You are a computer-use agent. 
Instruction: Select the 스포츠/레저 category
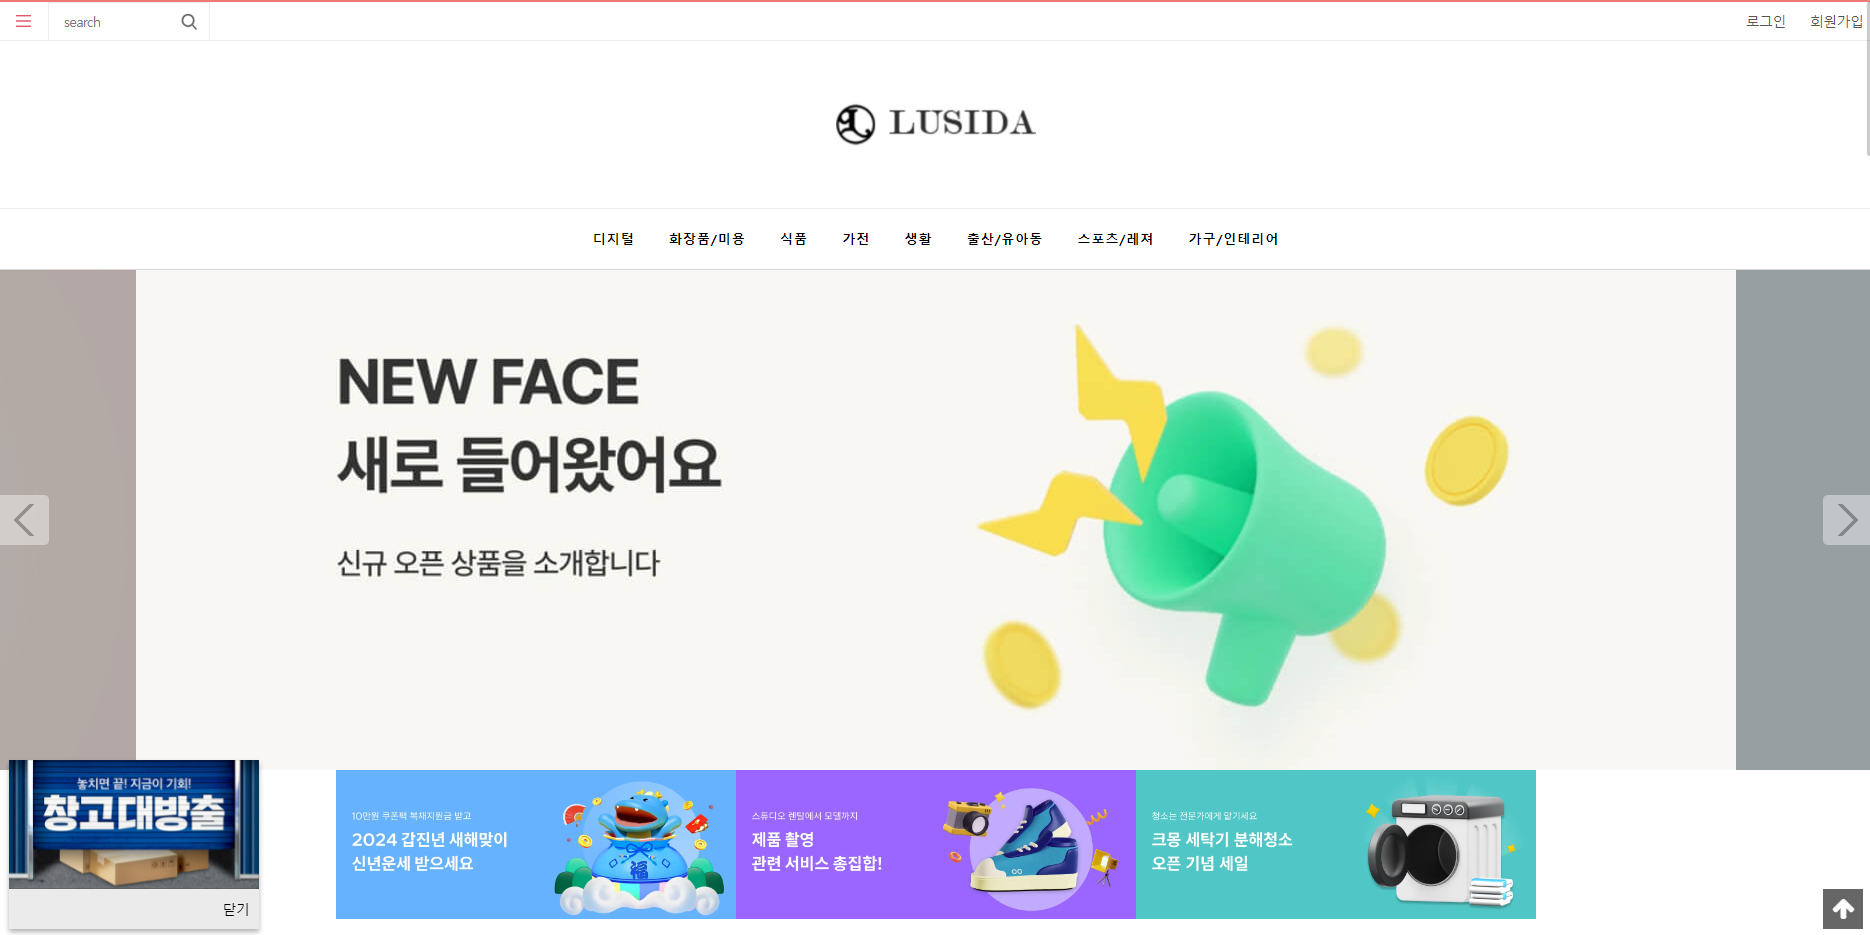[x=1115, y=239]
